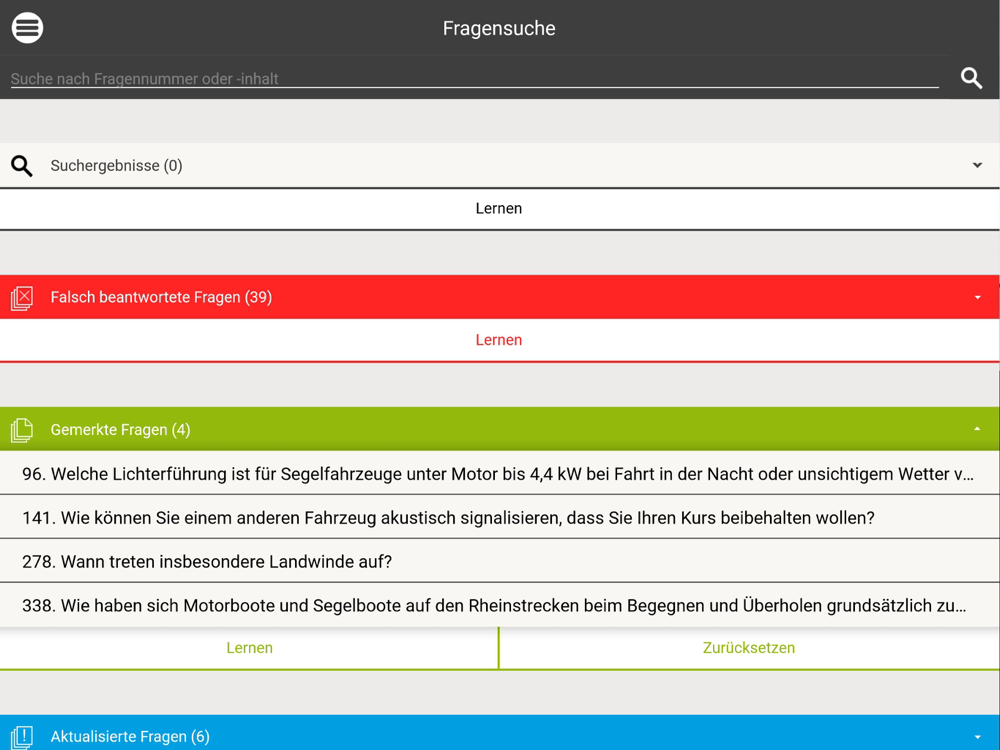Image resolution: width=1000 pixels, height=750 pixels.
Task: Open question 96 about Lichterführung
Action: (x=500, y=474)
